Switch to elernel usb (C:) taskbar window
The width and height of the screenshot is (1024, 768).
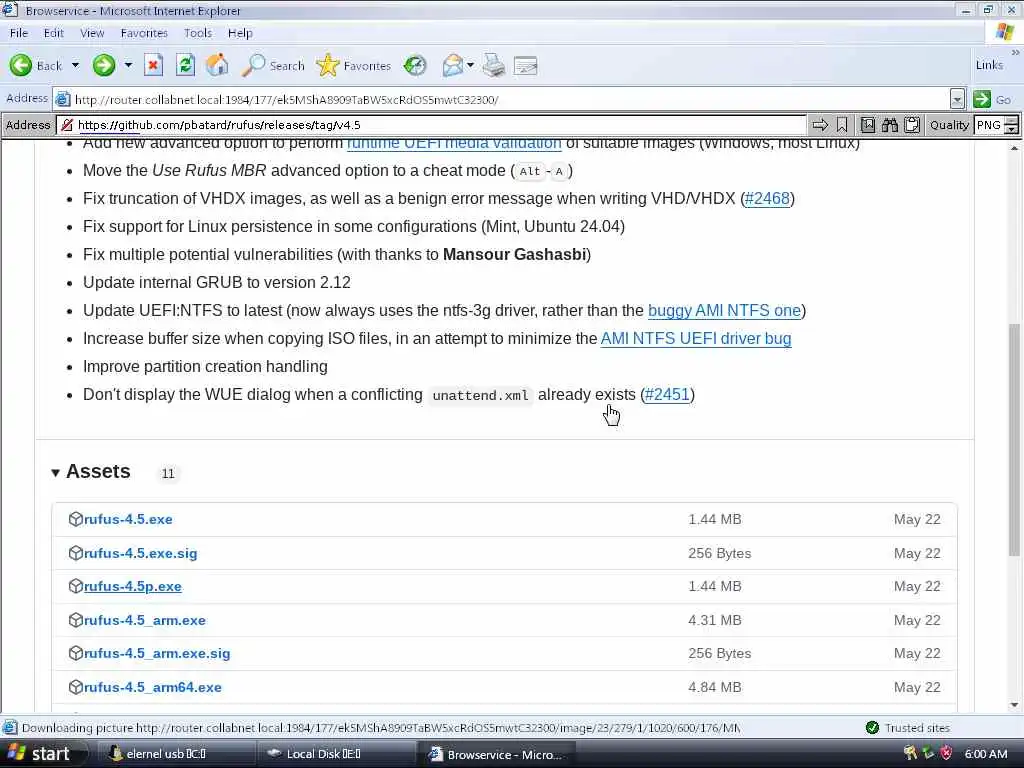175,754
